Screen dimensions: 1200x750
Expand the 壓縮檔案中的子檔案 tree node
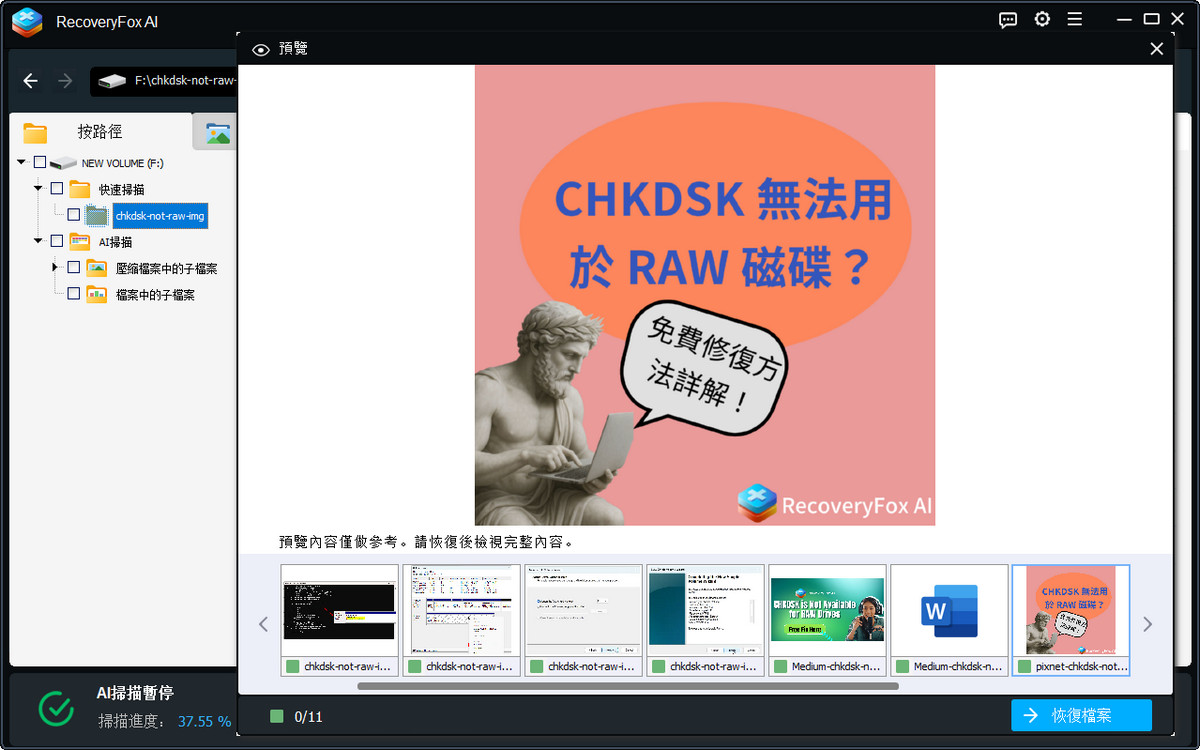(55, 268)
